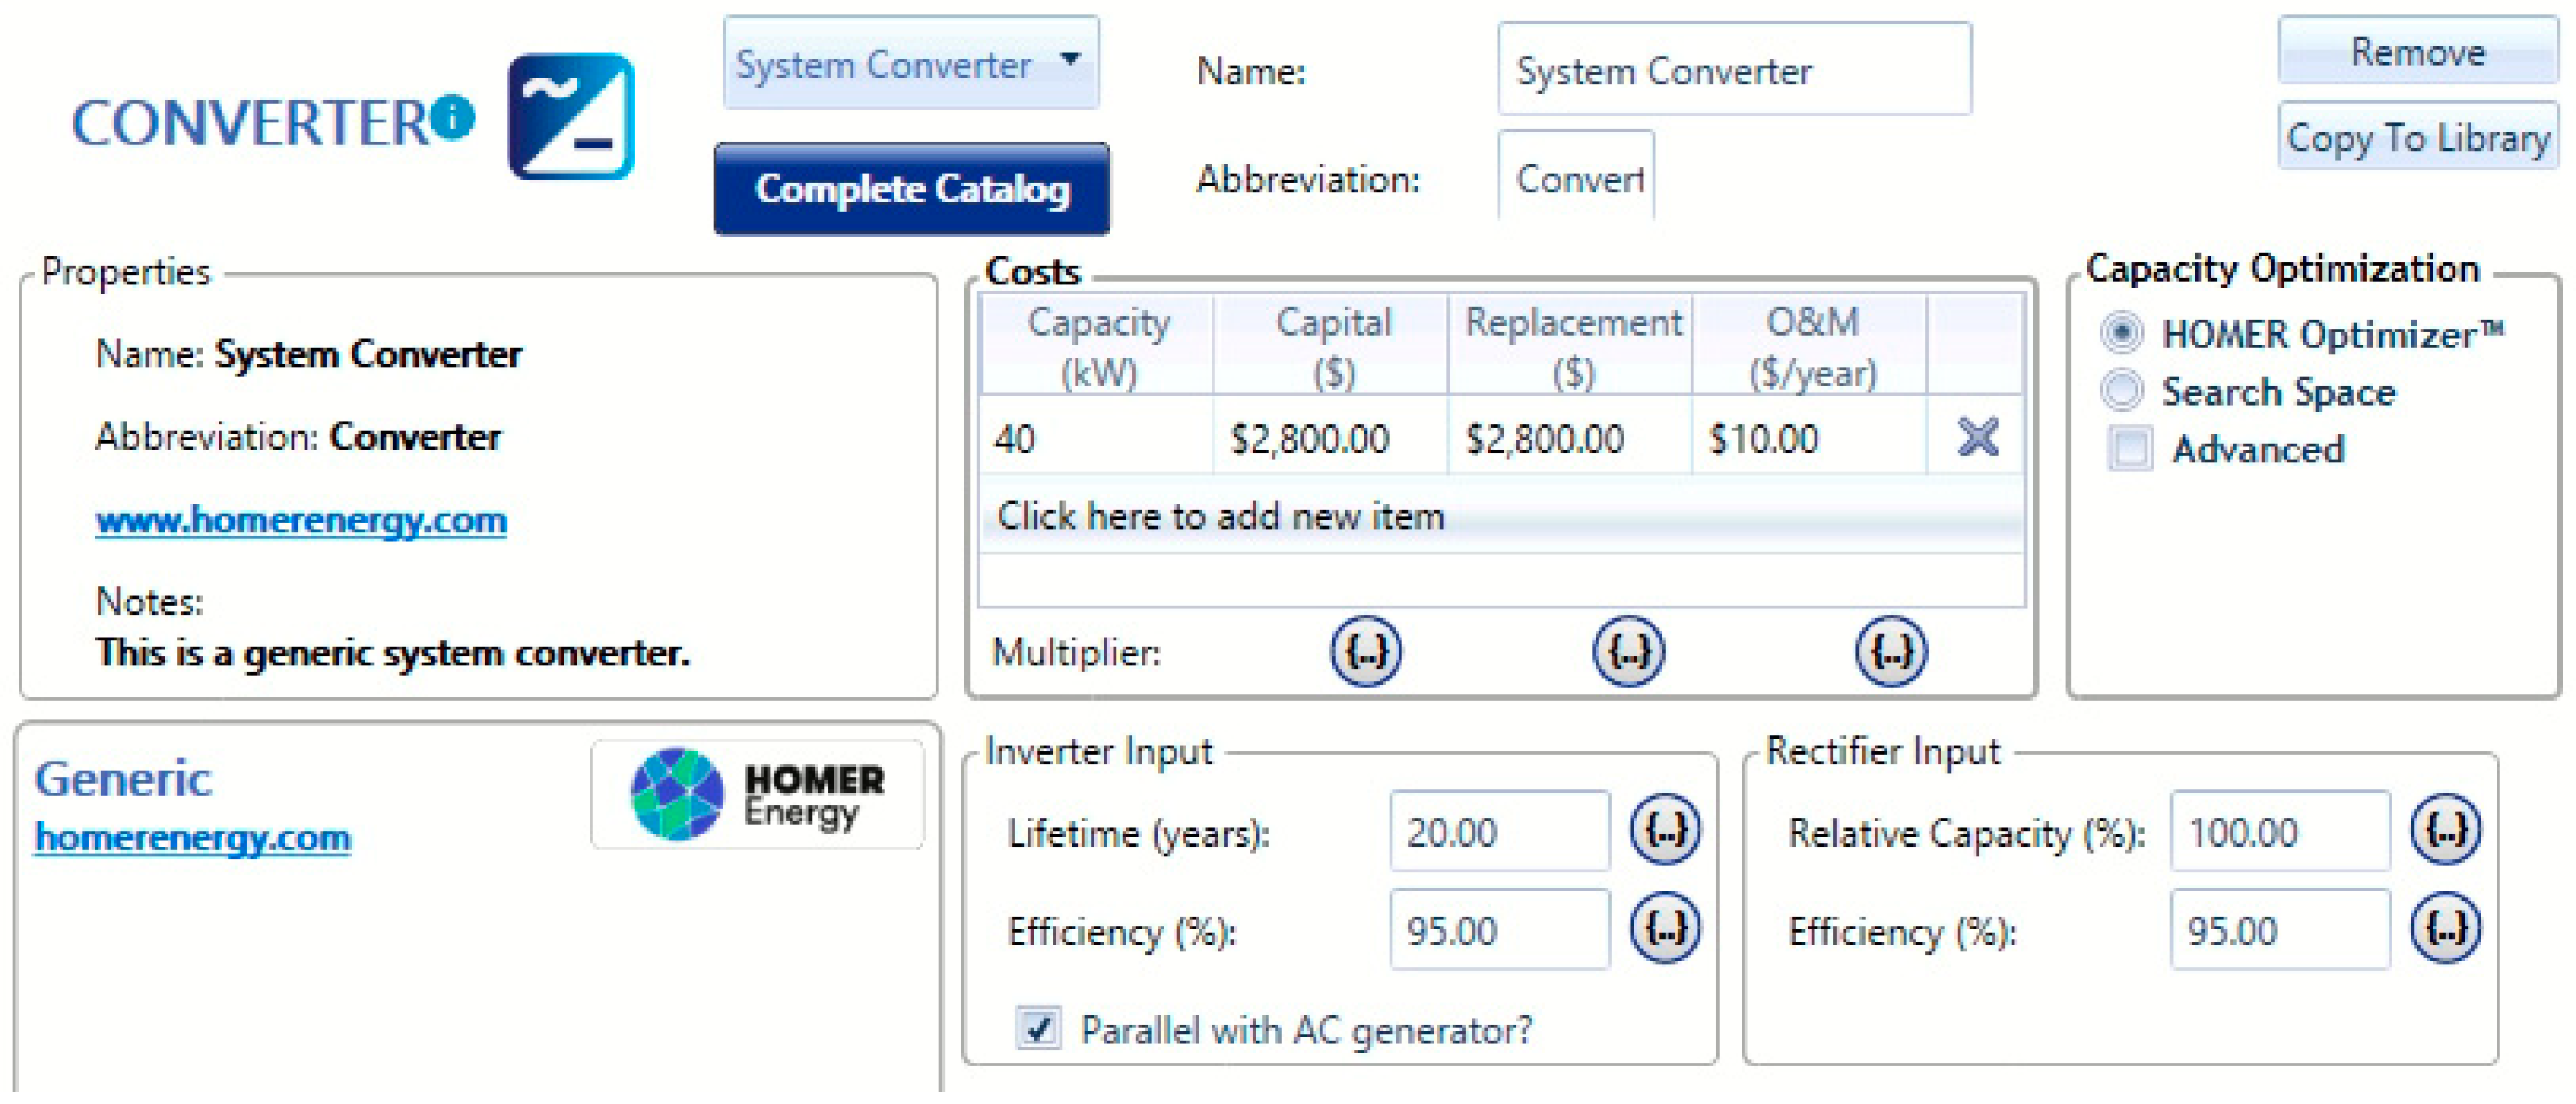Image resolution: width=2576 pixels, height=1104 pixels.
Task: Select the HOMER Optimizer radio option
Action: coord(2121,333)
